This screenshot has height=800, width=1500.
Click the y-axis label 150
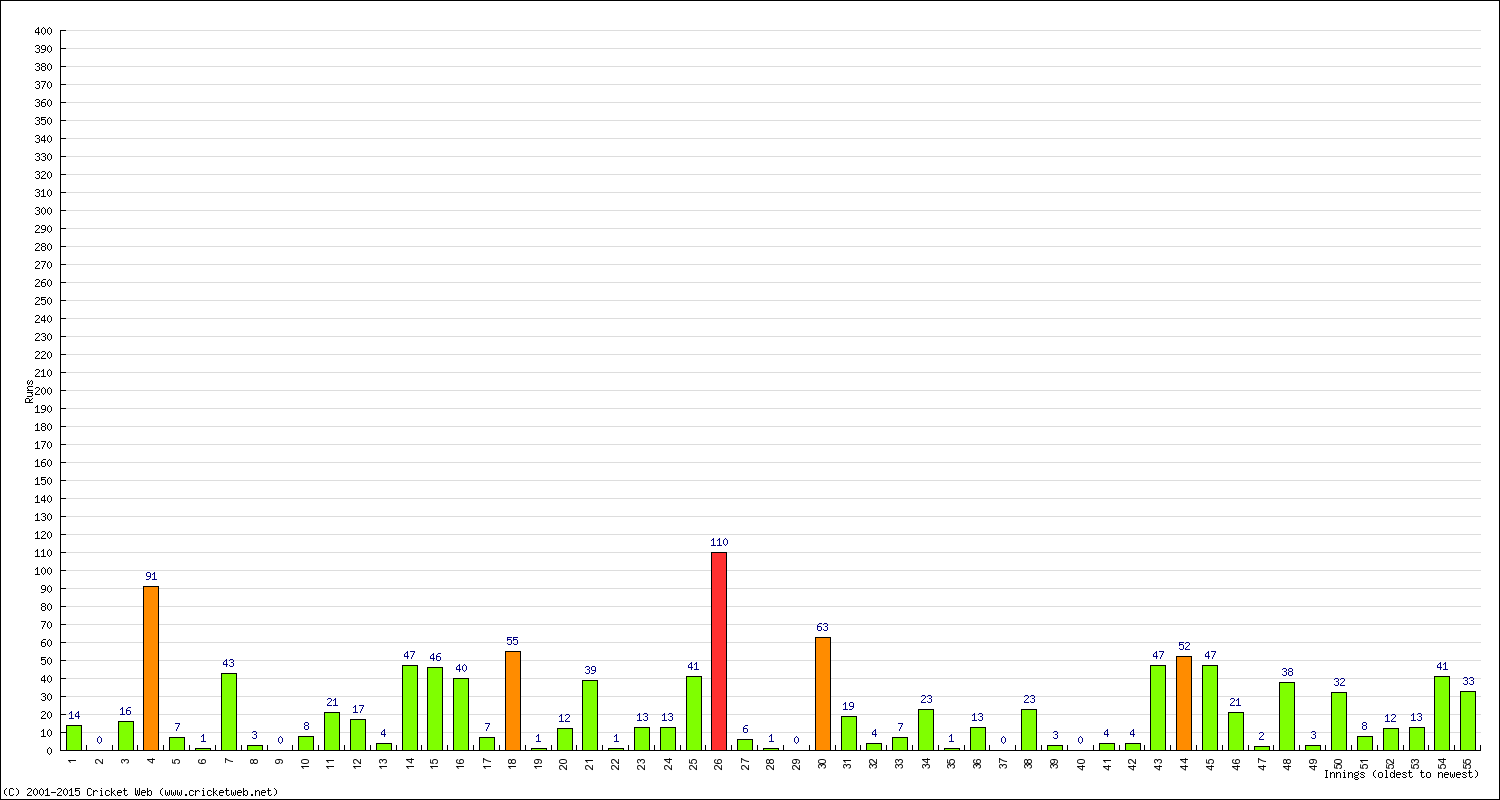click(42, 481)
